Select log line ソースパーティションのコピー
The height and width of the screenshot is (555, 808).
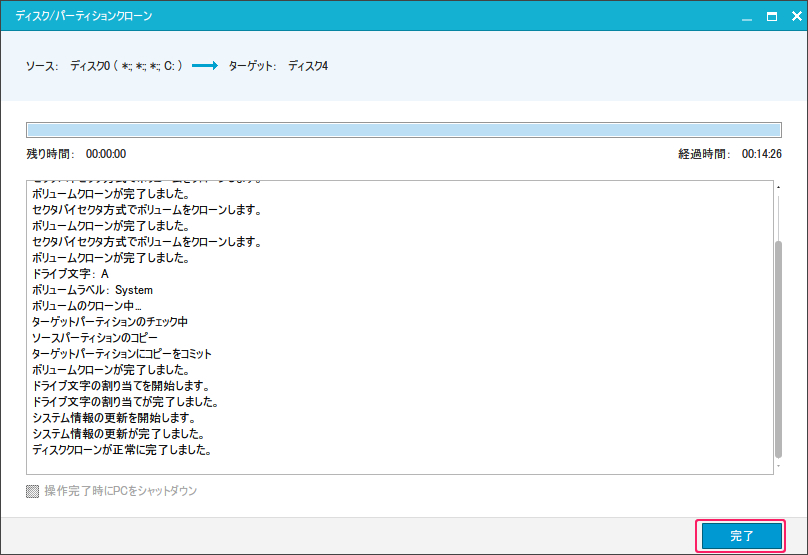tap(95, 338)
